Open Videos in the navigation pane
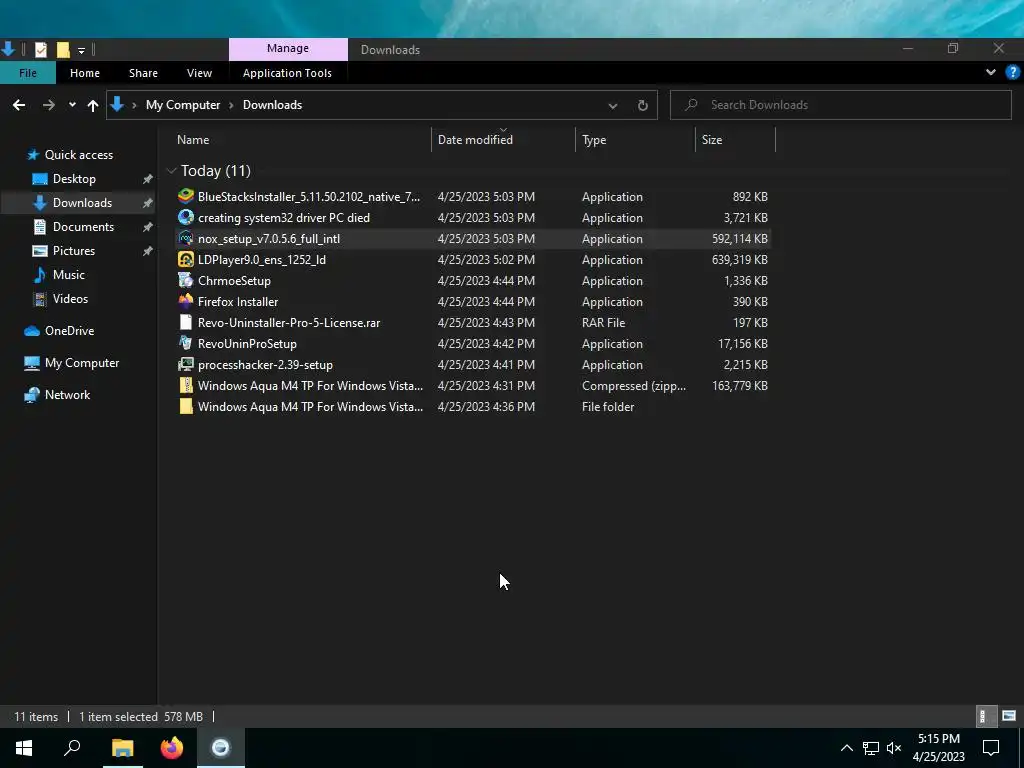Screen dimensions: 1024x768 (70, 298)
